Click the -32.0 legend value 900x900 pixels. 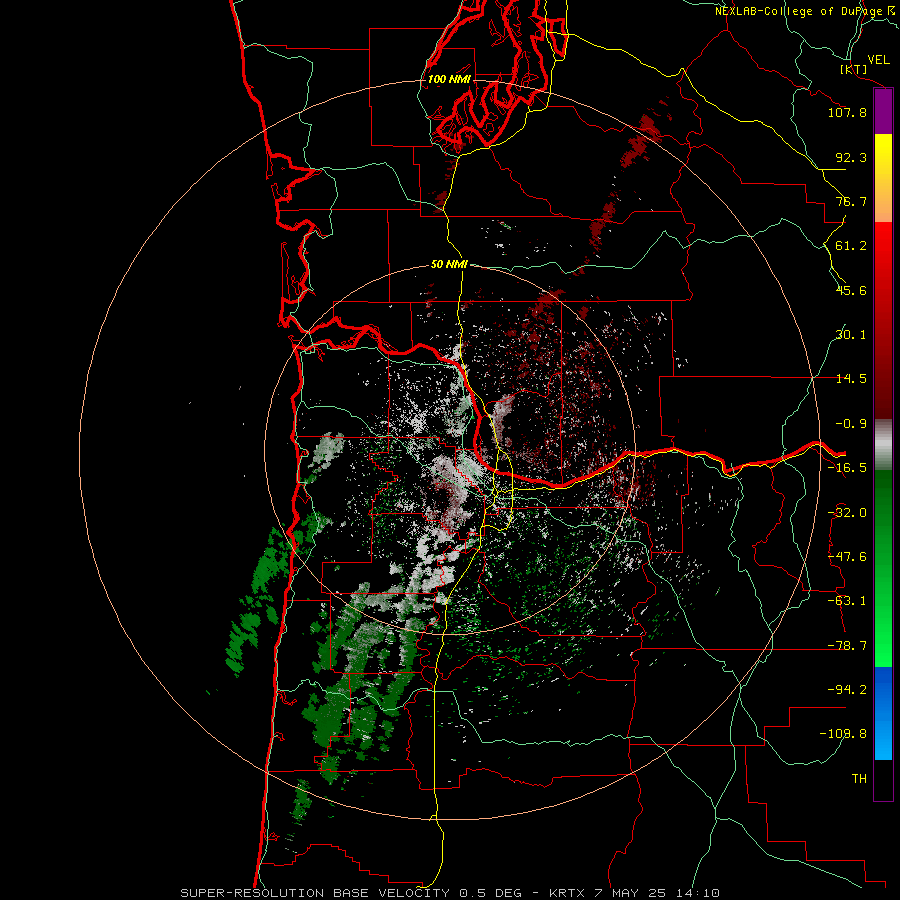[x=847, y=513]
